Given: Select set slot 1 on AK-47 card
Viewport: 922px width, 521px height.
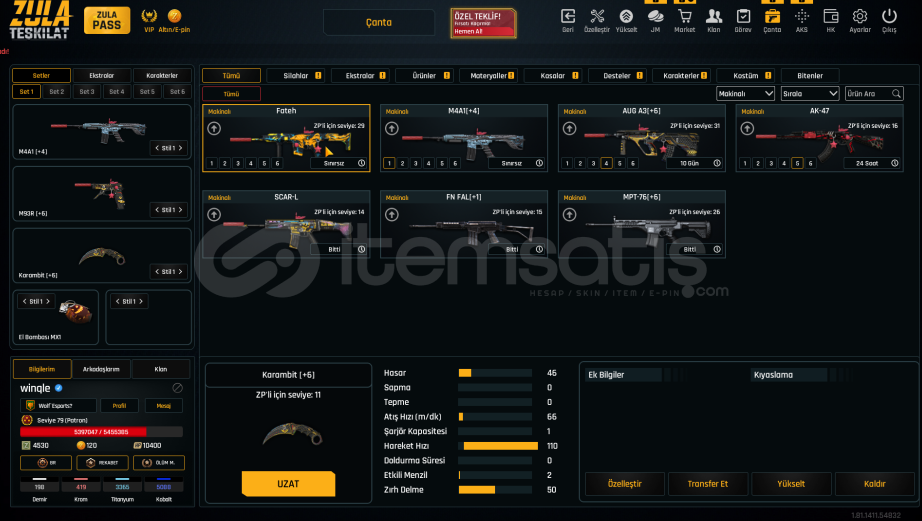Looking at the screenshot, I should [744, 163].
